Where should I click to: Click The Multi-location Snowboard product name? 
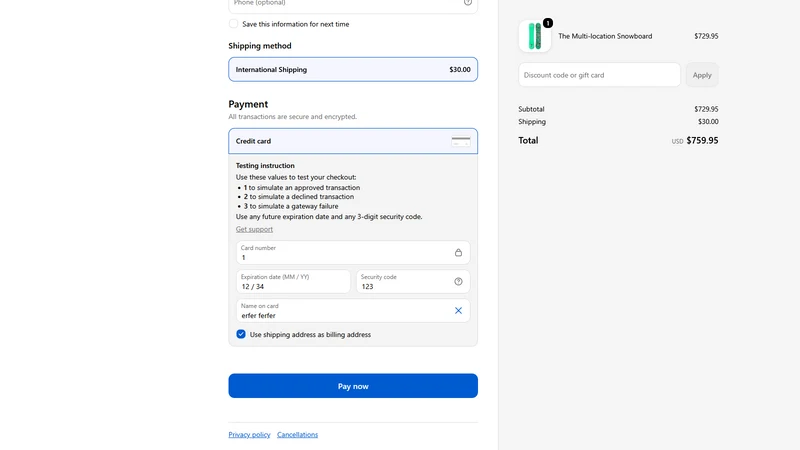coord(605,36)
